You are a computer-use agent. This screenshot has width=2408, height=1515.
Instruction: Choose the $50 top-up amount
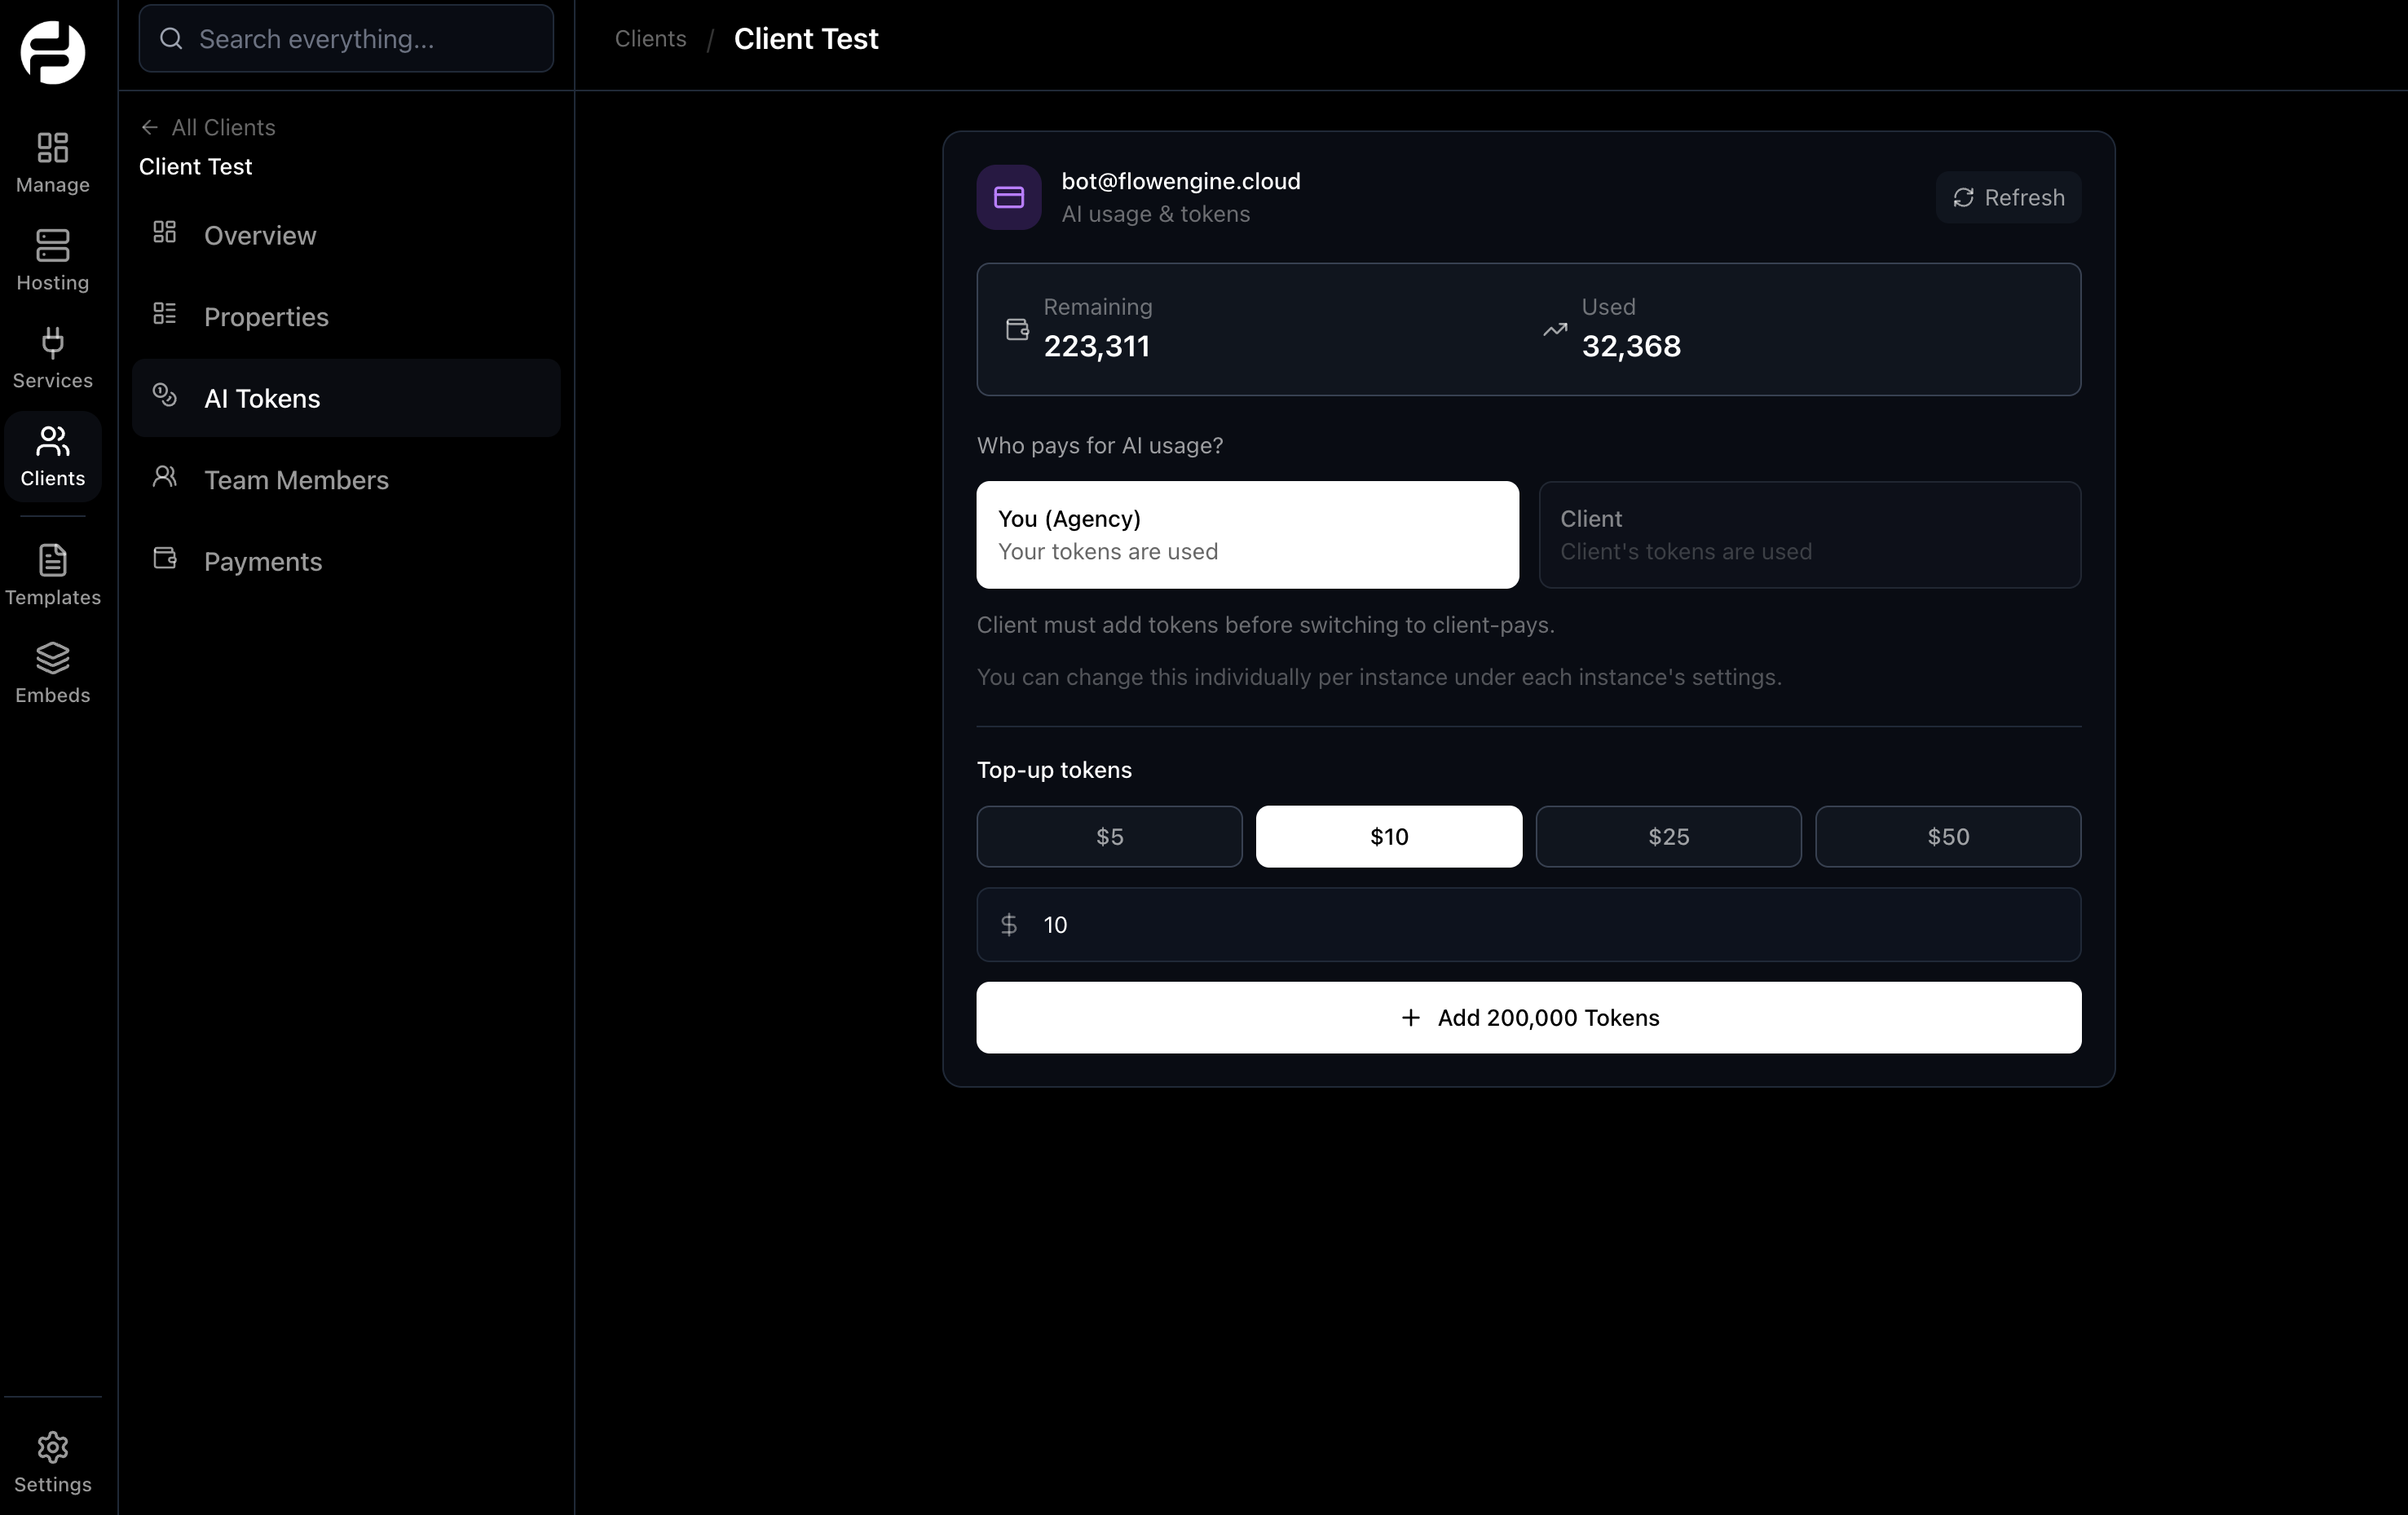[1947, 836]
